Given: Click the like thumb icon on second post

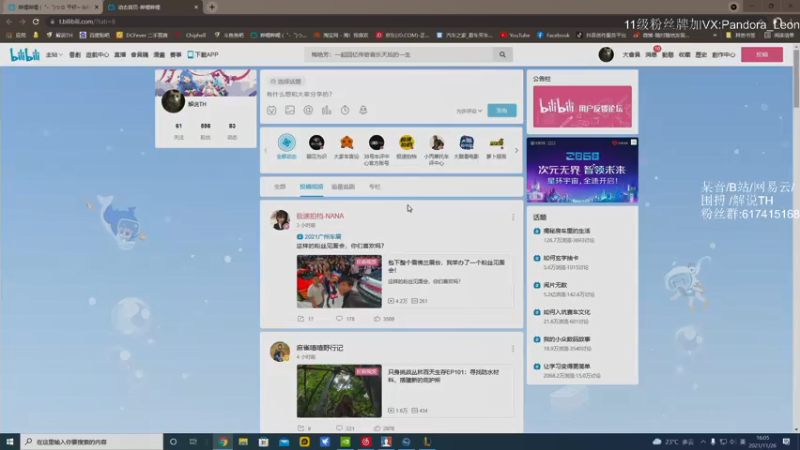Looking at the screenshot, I should pyautogui.click(x=377, y=428).
